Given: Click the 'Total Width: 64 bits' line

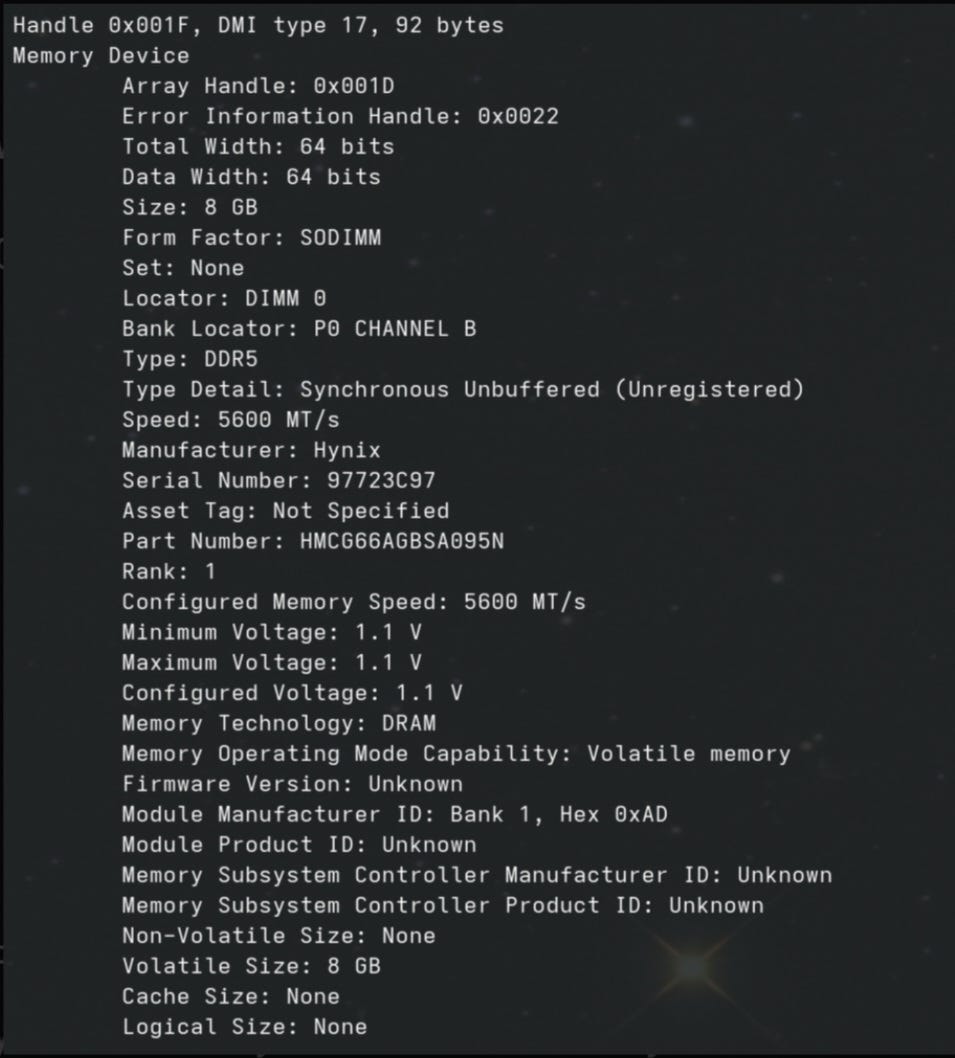Looking at the screenshot, I should 257,146.
